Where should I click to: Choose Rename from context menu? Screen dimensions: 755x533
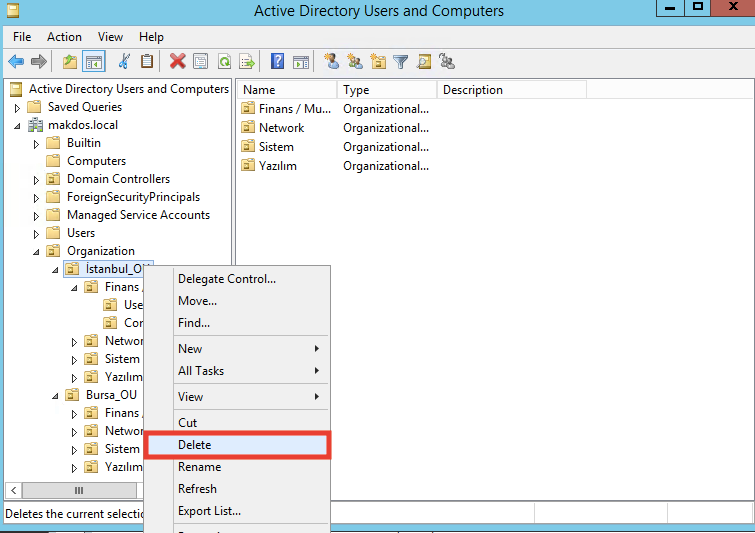238,467
